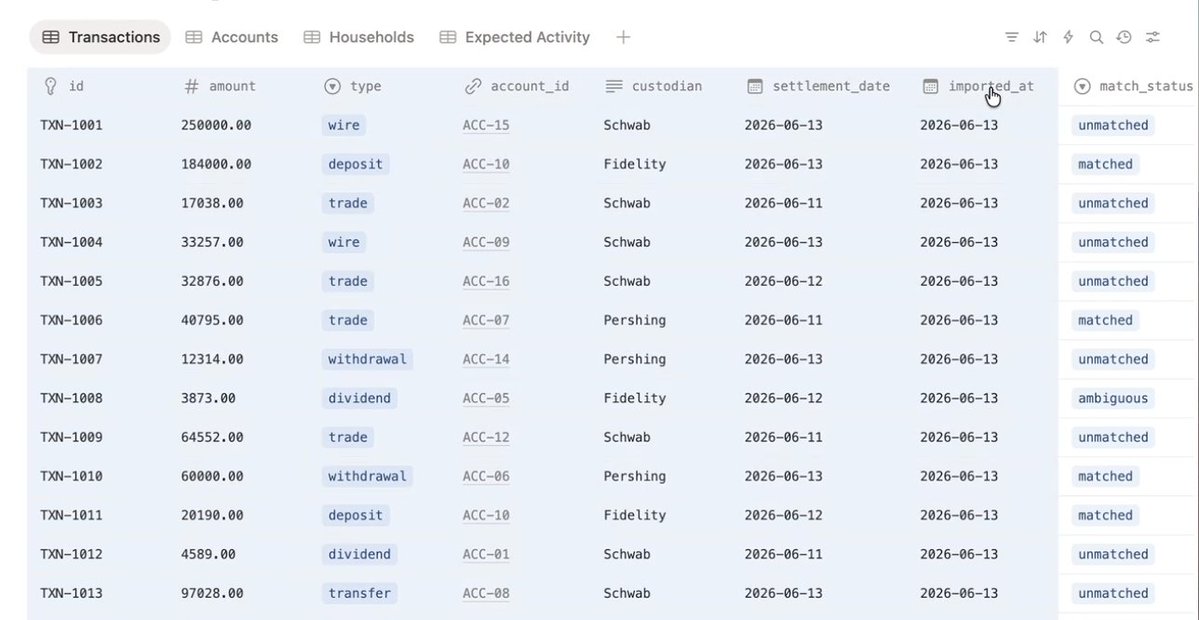The height and width of the screenshot is (620, 1199).
Task: Open the Households tab
Action: (x=359, y=37)
